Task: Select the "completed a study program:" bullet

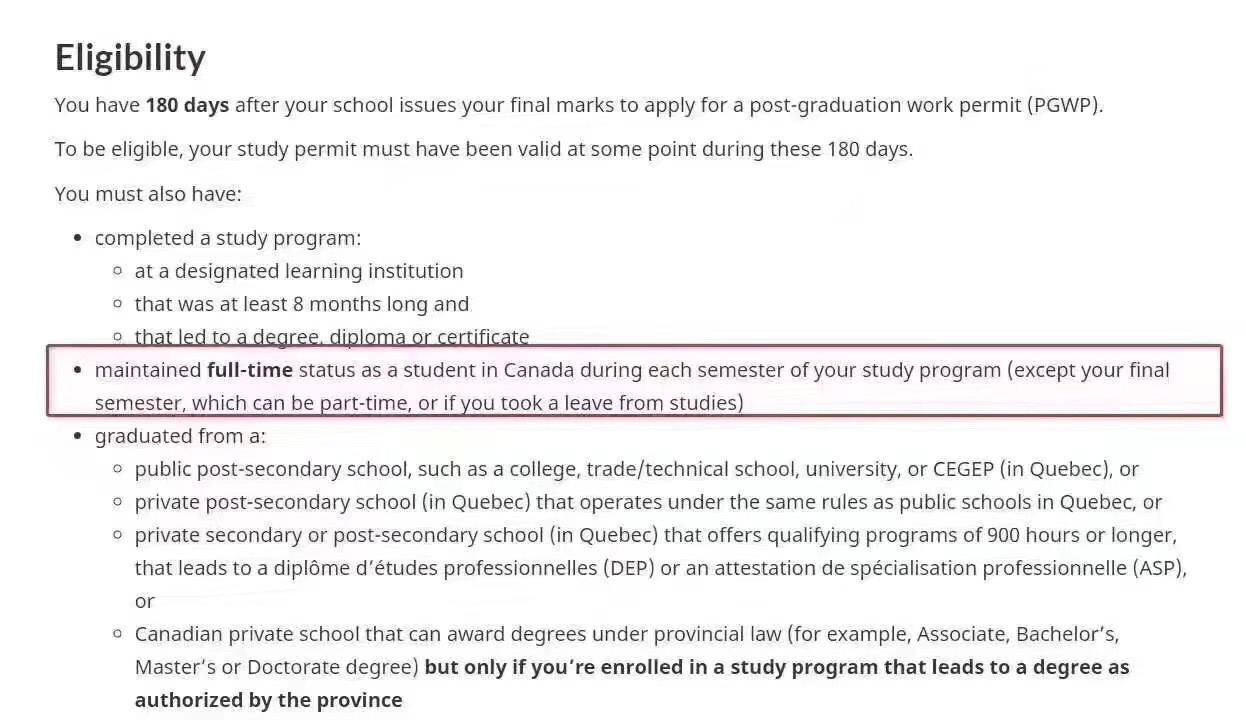Action: (227, 238)
